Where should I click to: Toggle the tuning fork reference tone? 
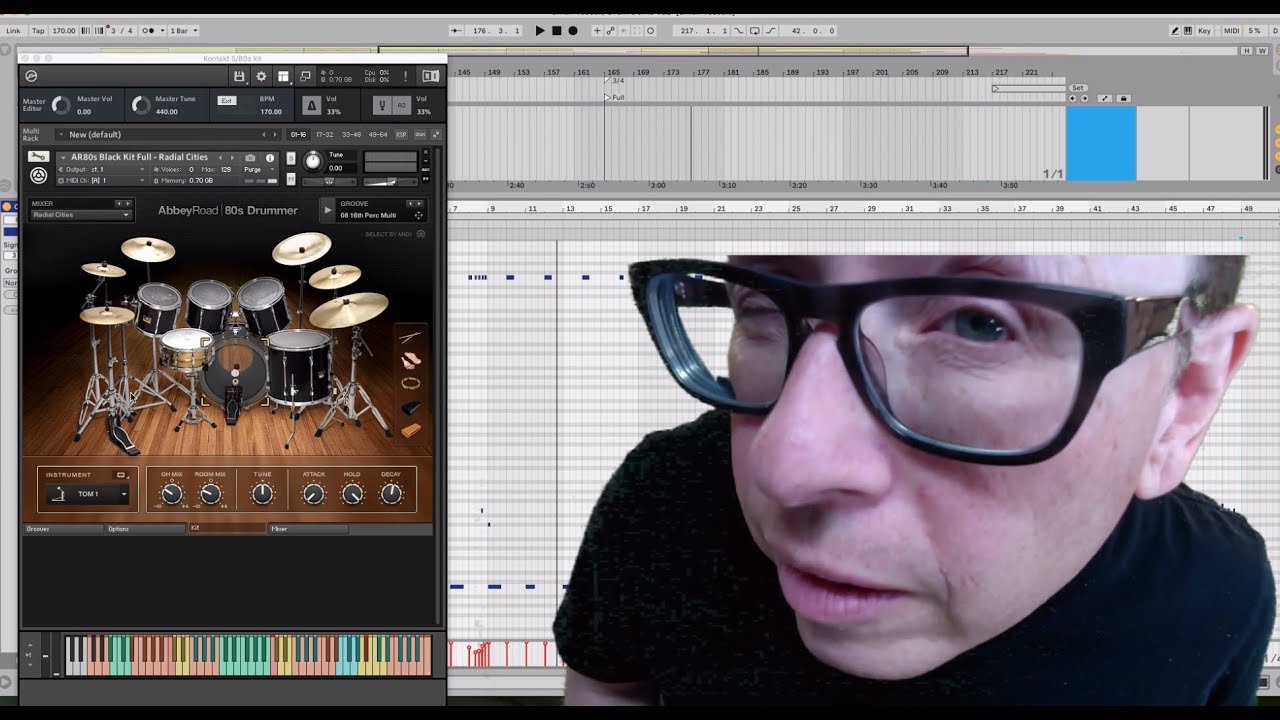pyautogui.click(x=381, y=104)
